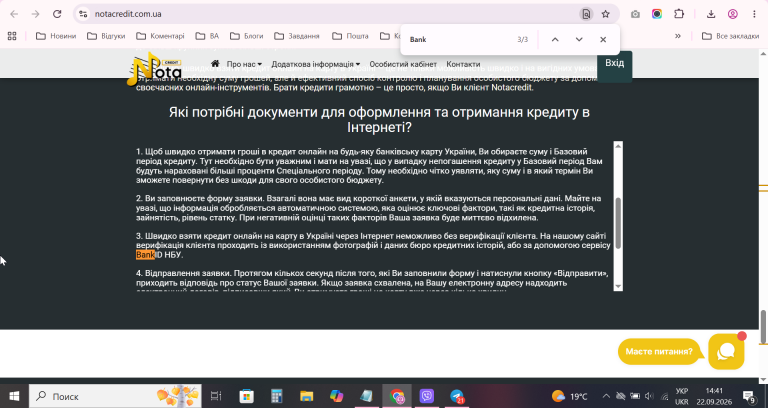This screenshot has width=768, height=408.
Task: Open the colorful circle extension
Action: 657,14
